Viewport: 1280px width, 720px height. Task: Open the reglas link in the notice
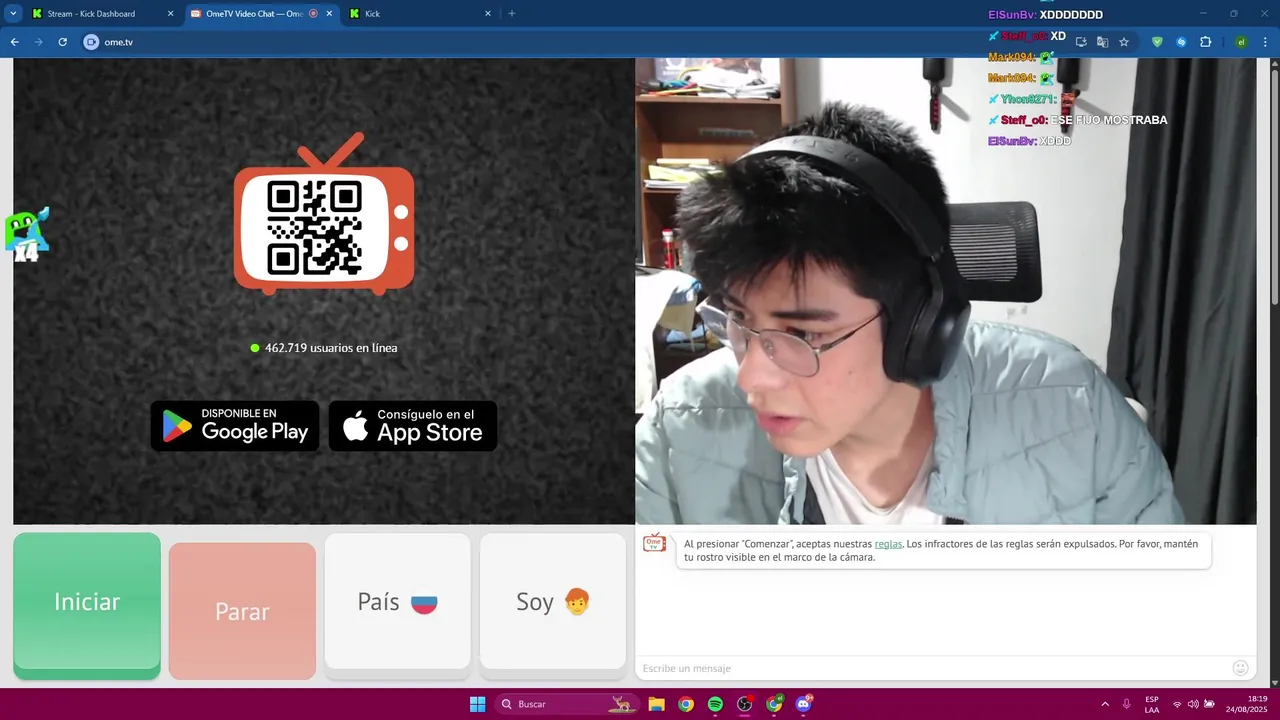point(888,544)
